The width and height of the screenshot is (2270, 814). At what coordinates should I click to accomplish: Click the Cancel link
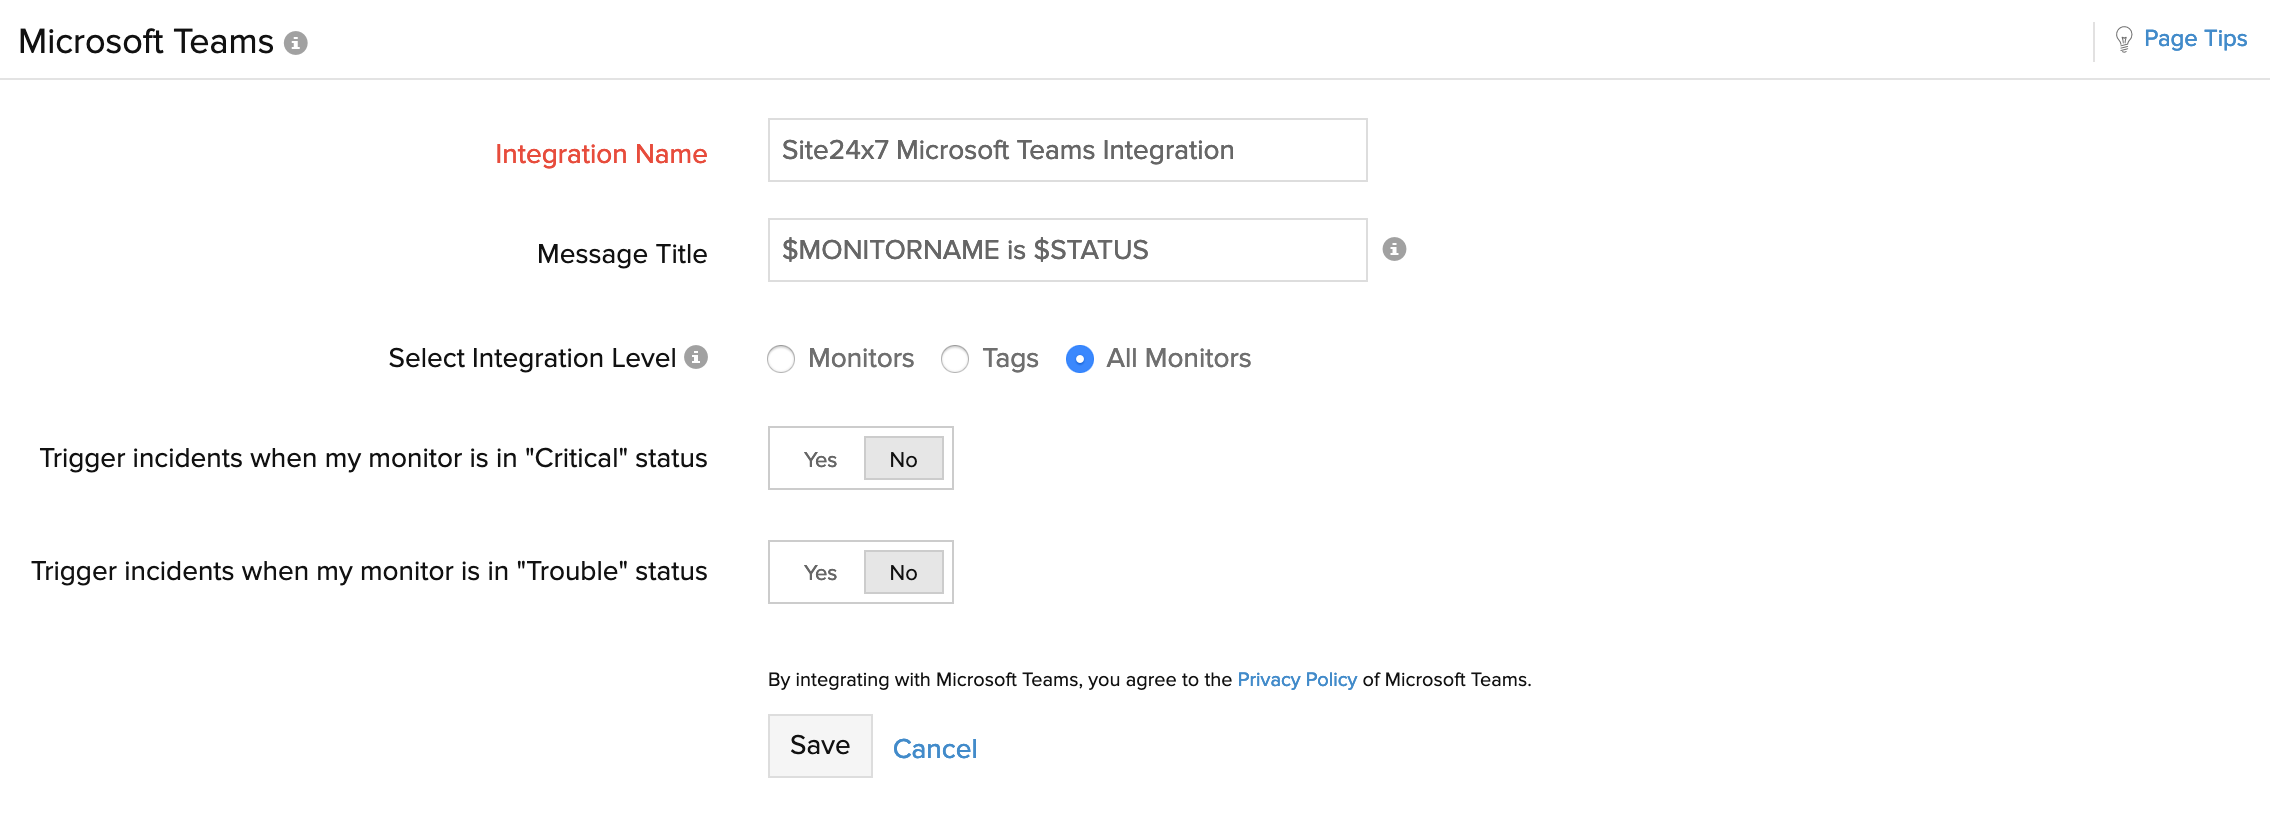(935, 749)
